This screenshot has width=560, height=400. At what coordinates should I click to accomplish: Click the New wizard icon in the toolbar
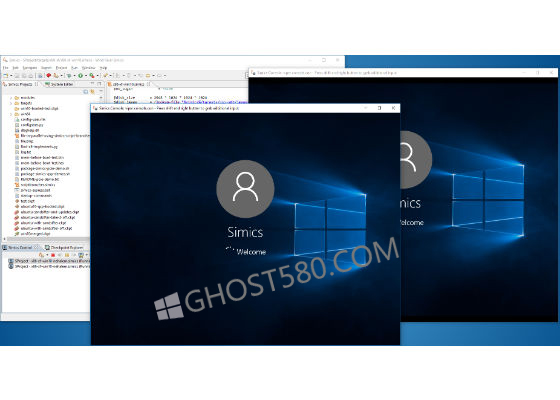[x=6, y=75]
